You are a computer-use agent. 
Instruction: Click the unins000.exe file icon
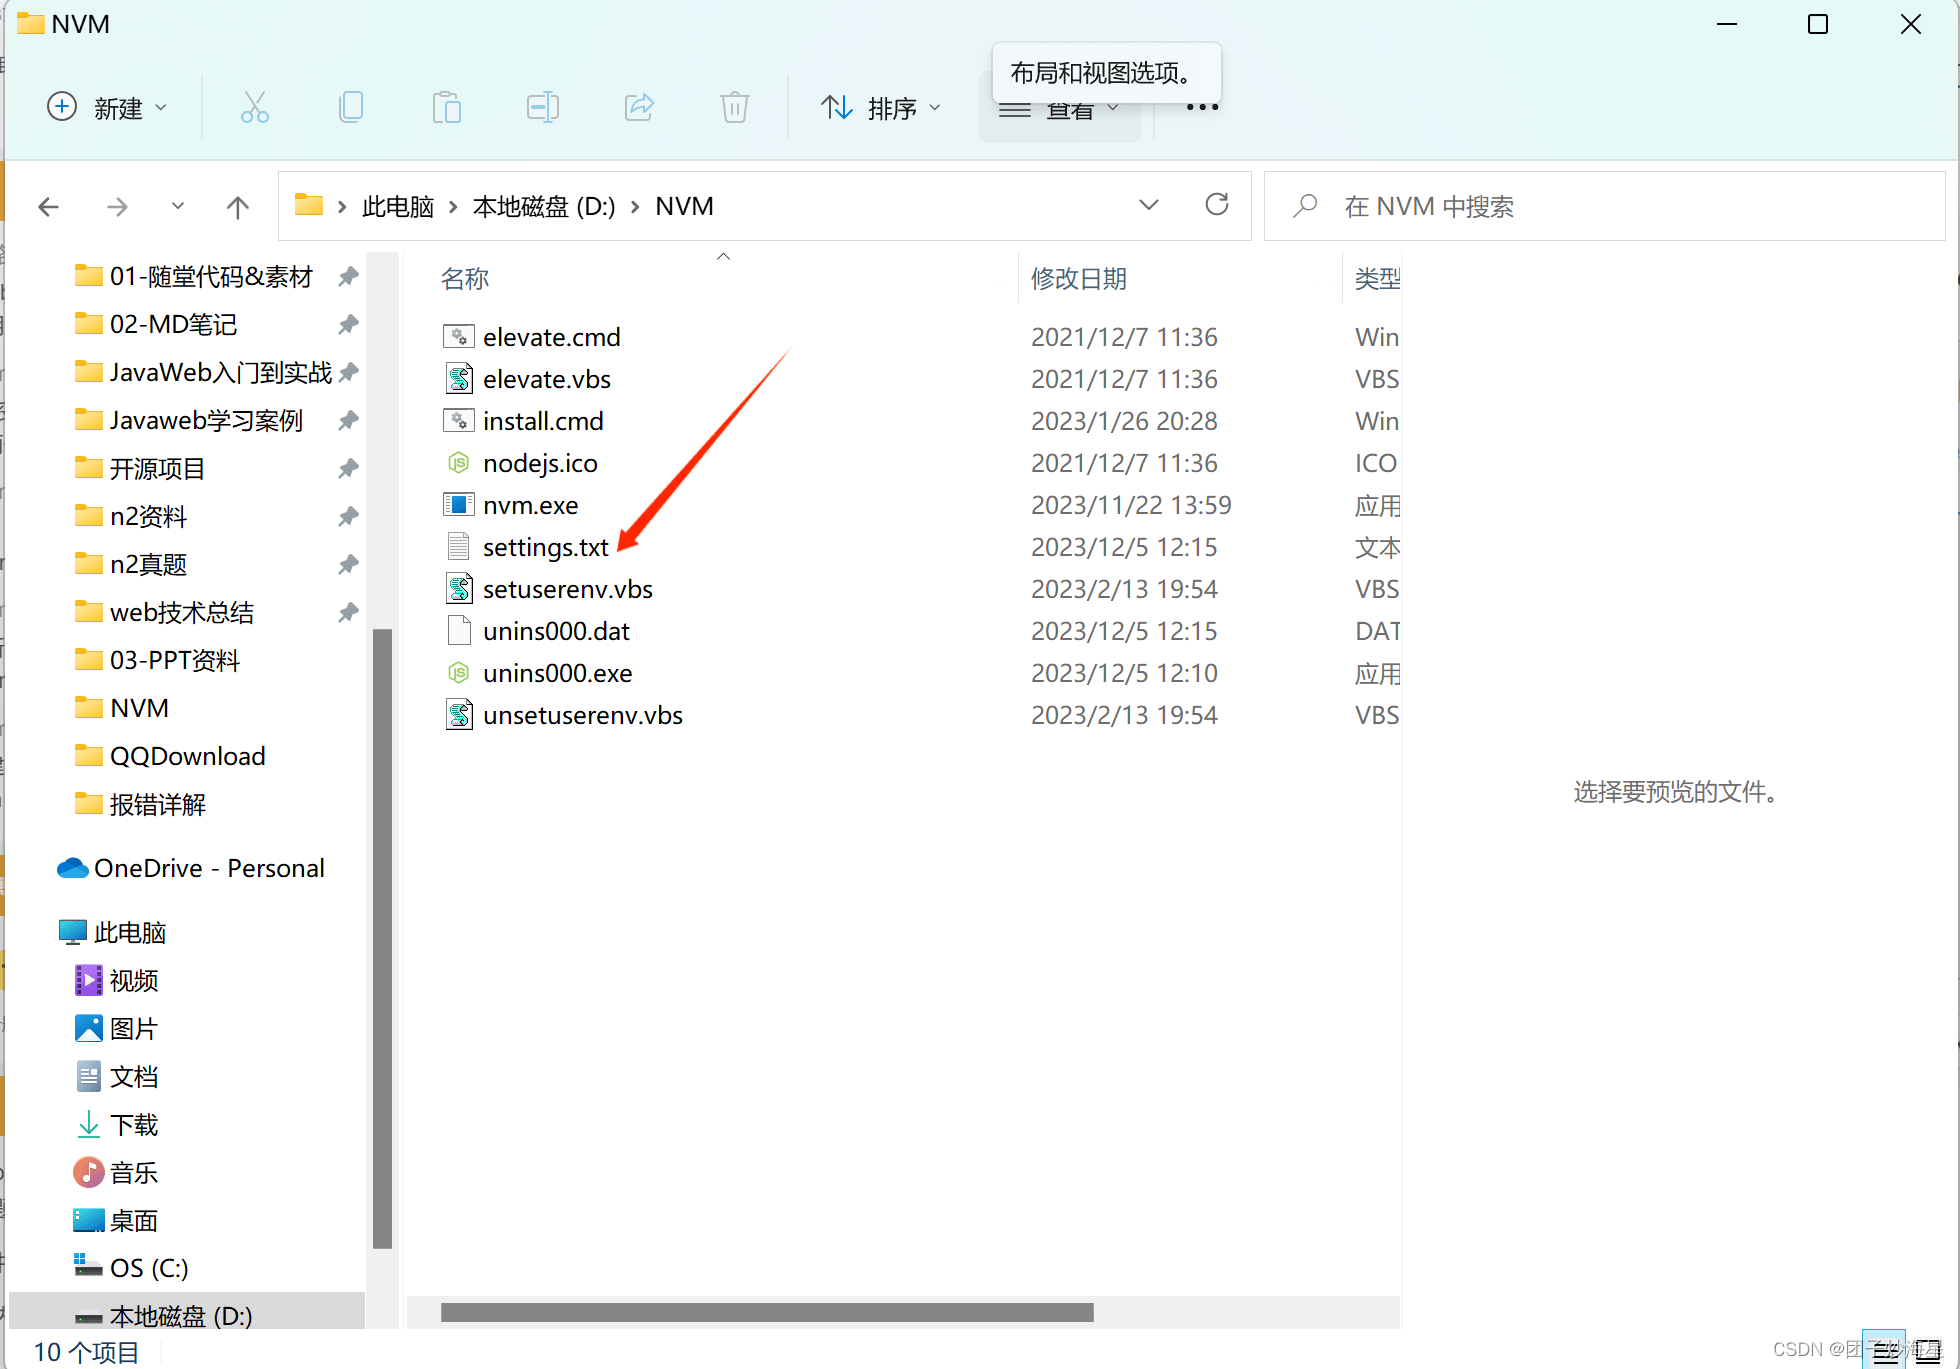pos(458,673)
